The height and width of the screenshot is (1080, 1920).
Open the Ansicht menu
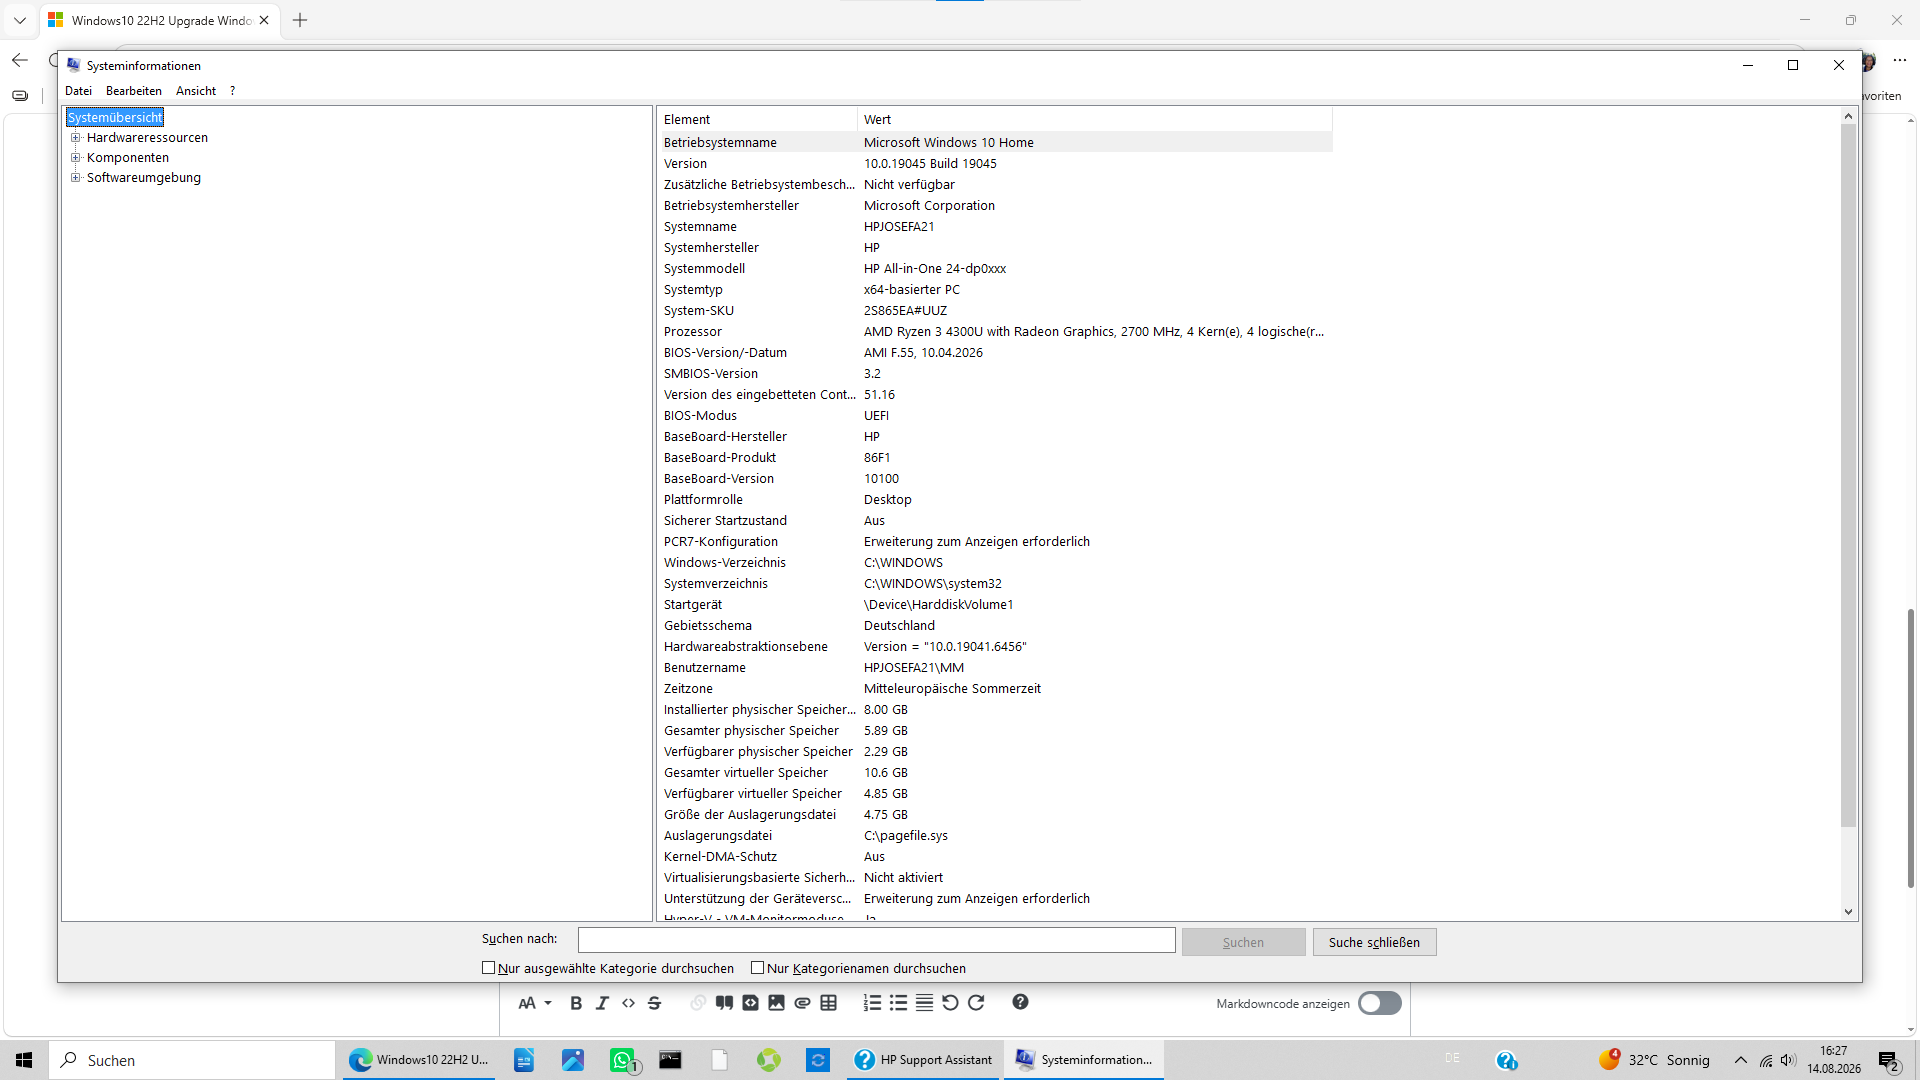[x=196, y=91]
